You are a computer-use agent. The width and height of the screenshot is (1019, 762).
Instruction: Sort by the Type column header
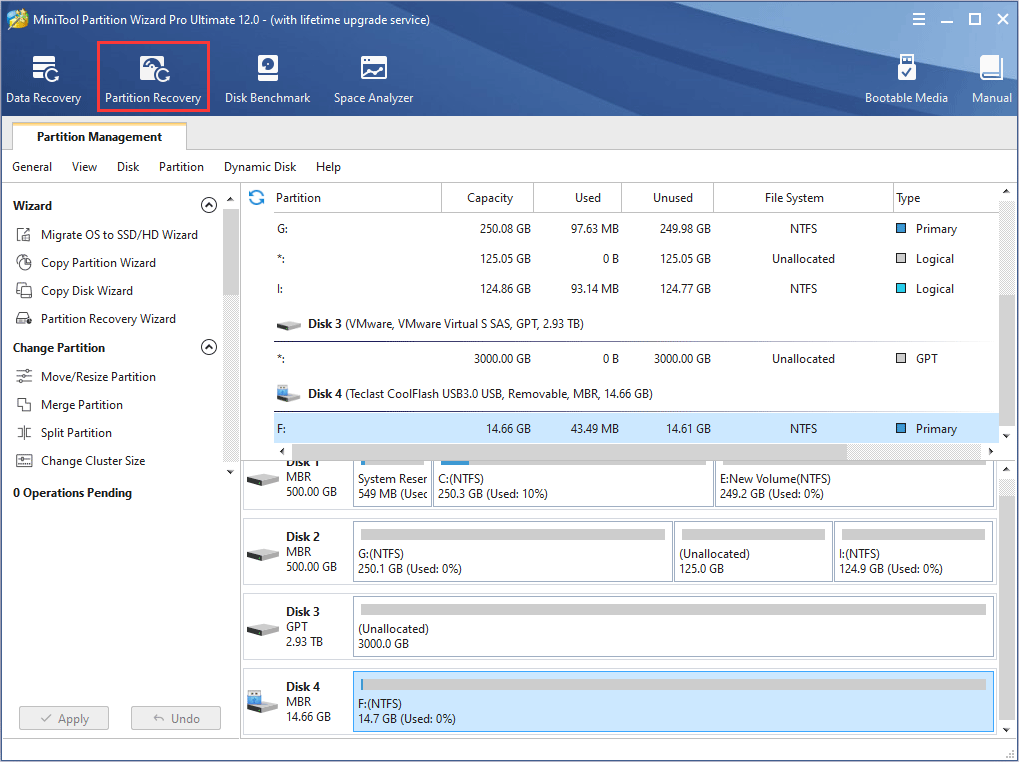pos(946,197)
